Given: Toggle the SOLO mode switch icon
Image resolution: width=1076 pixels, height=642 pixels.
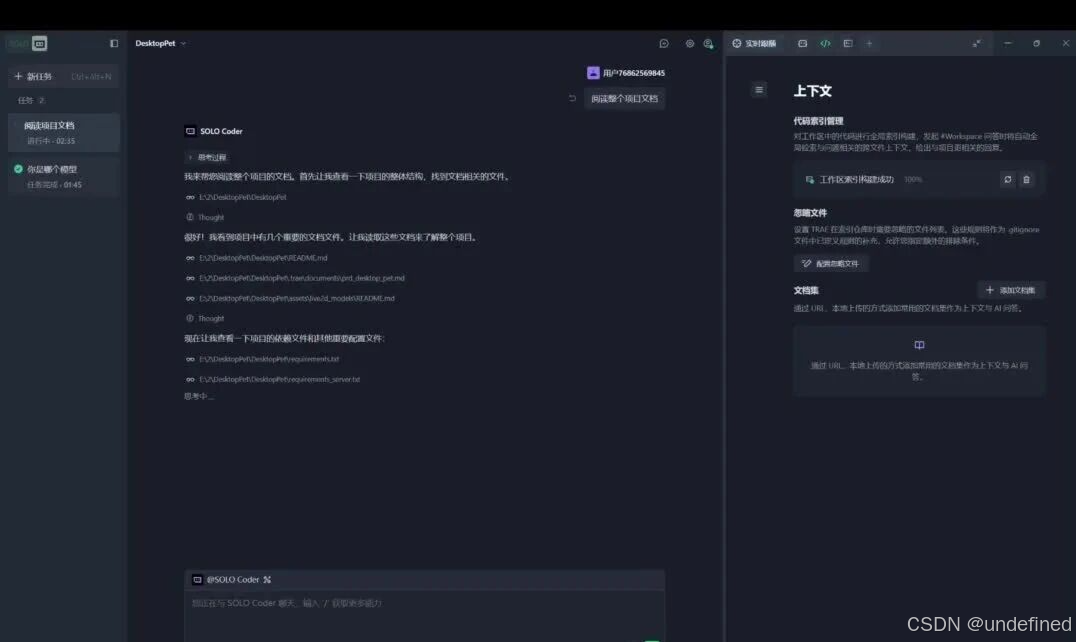Looking at the screenshot, I should 39,43.
